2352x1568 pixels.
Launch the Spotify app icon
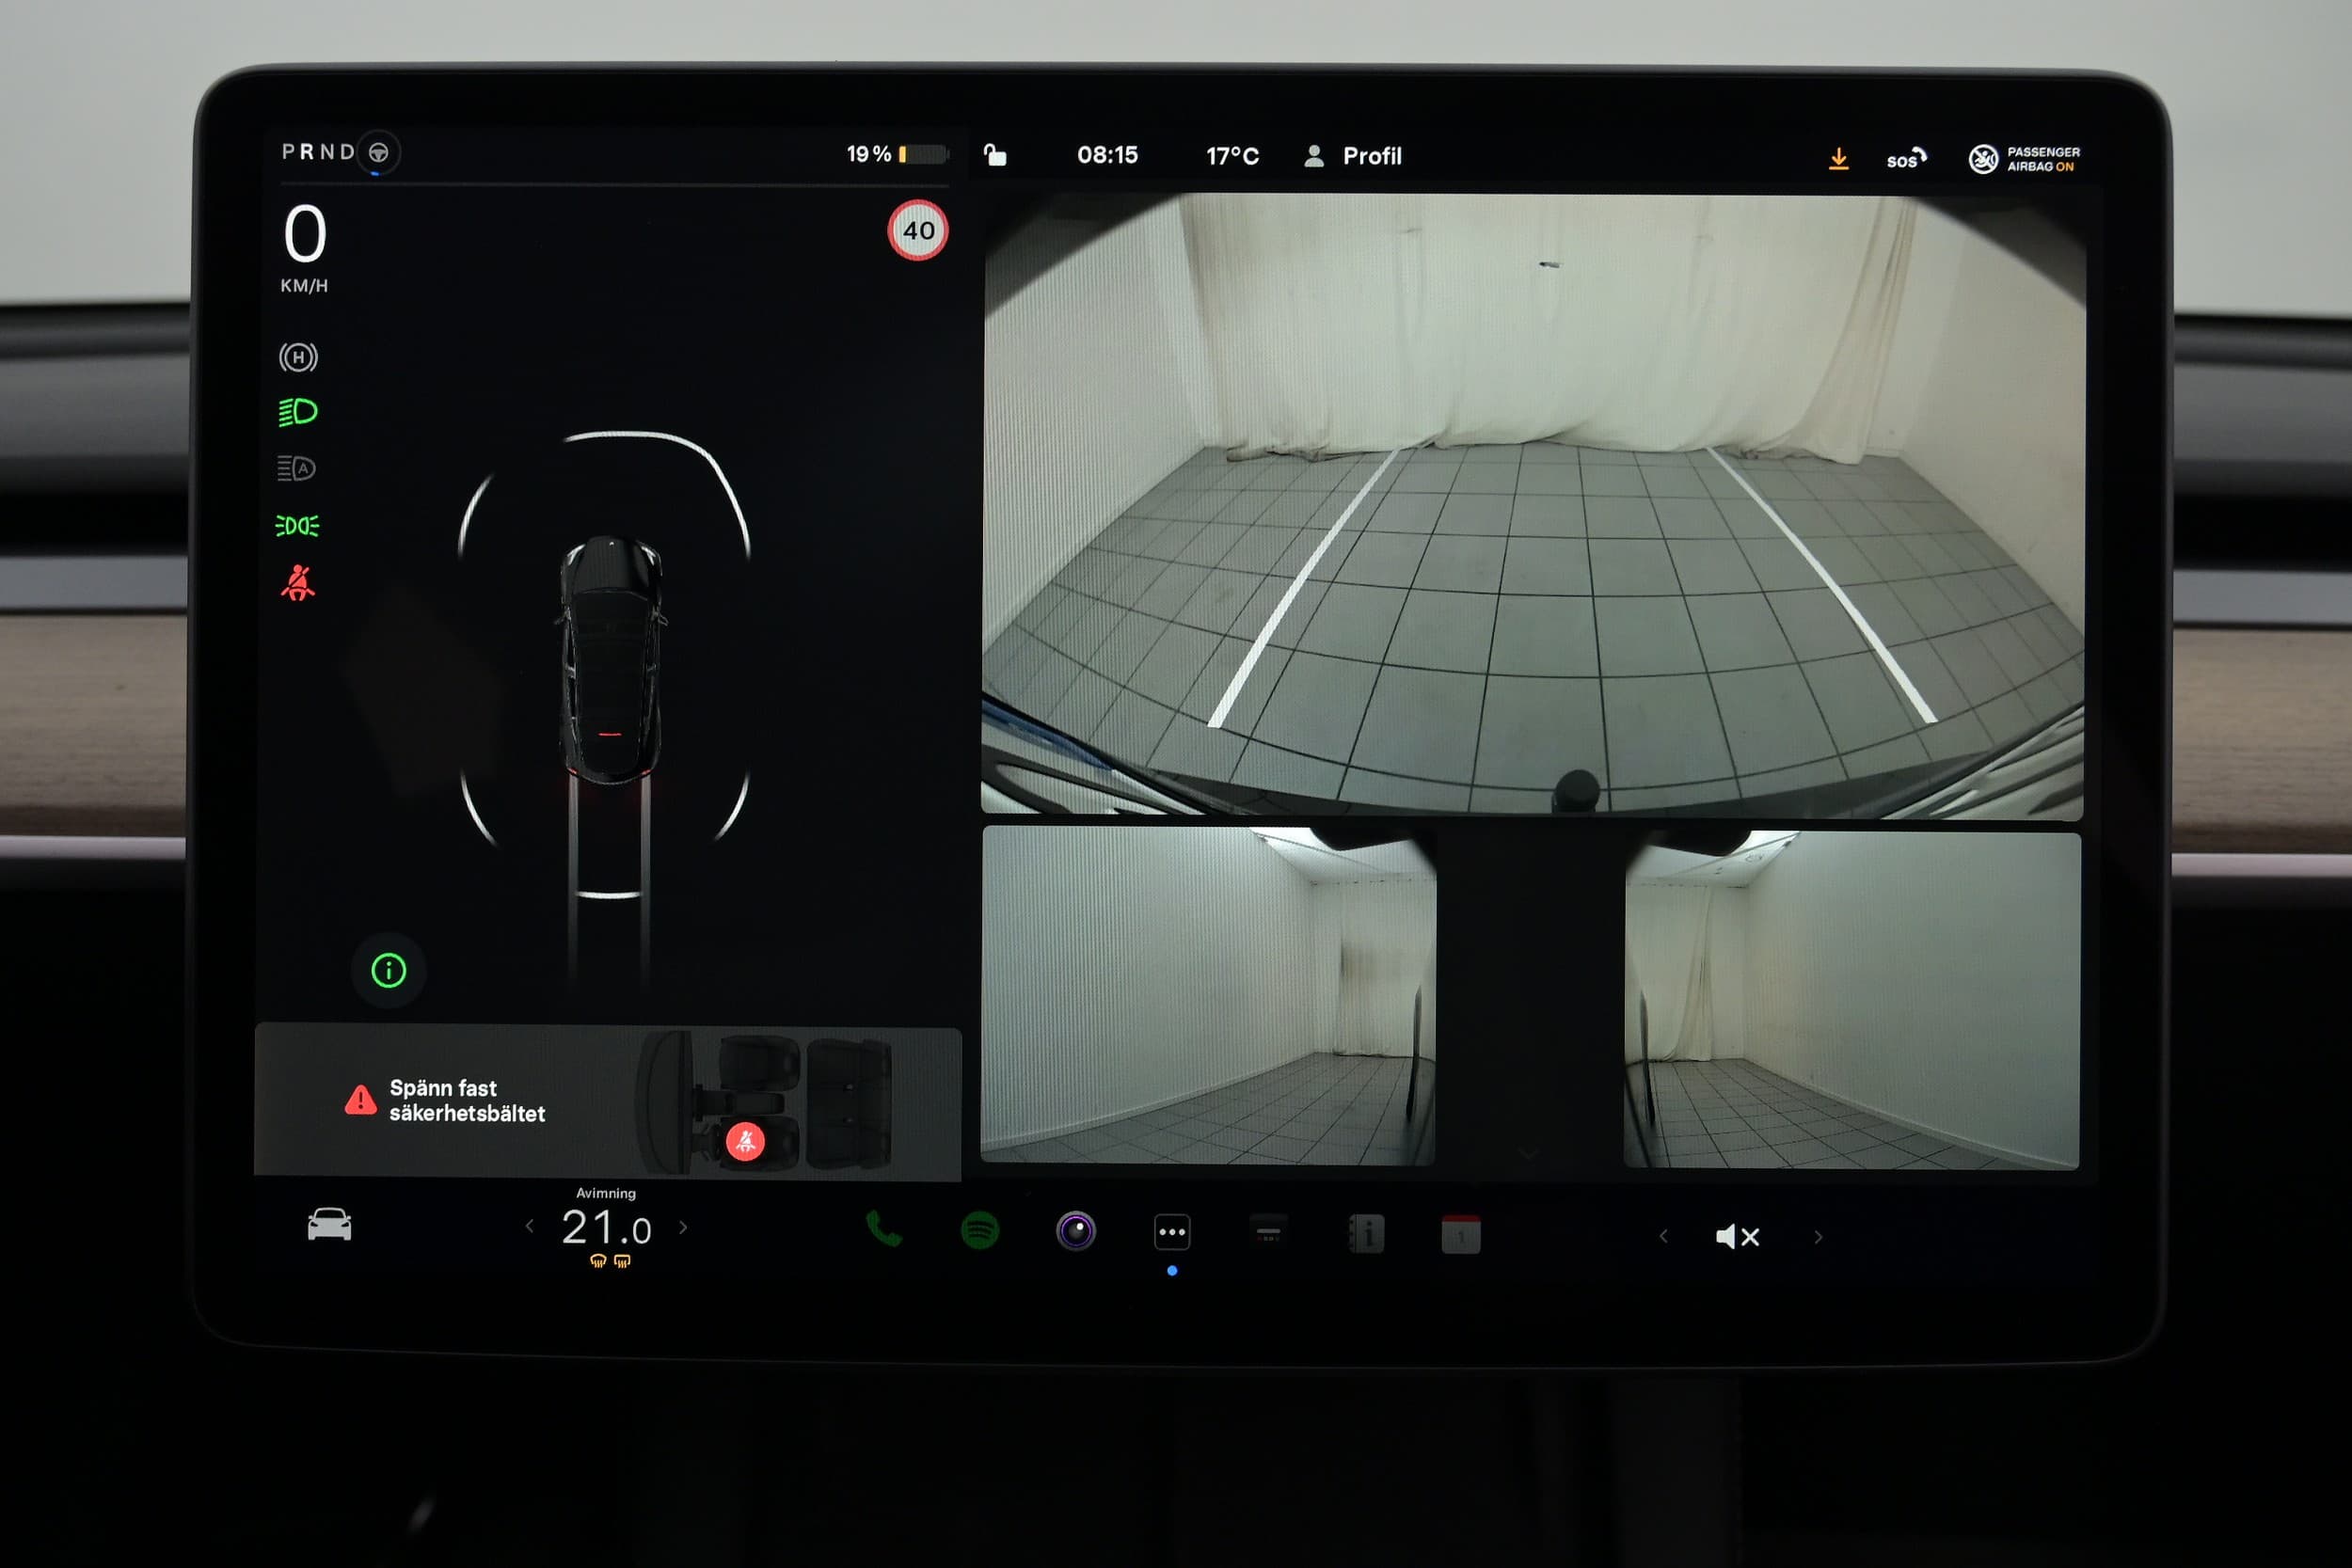click(x=979, y=1230)
